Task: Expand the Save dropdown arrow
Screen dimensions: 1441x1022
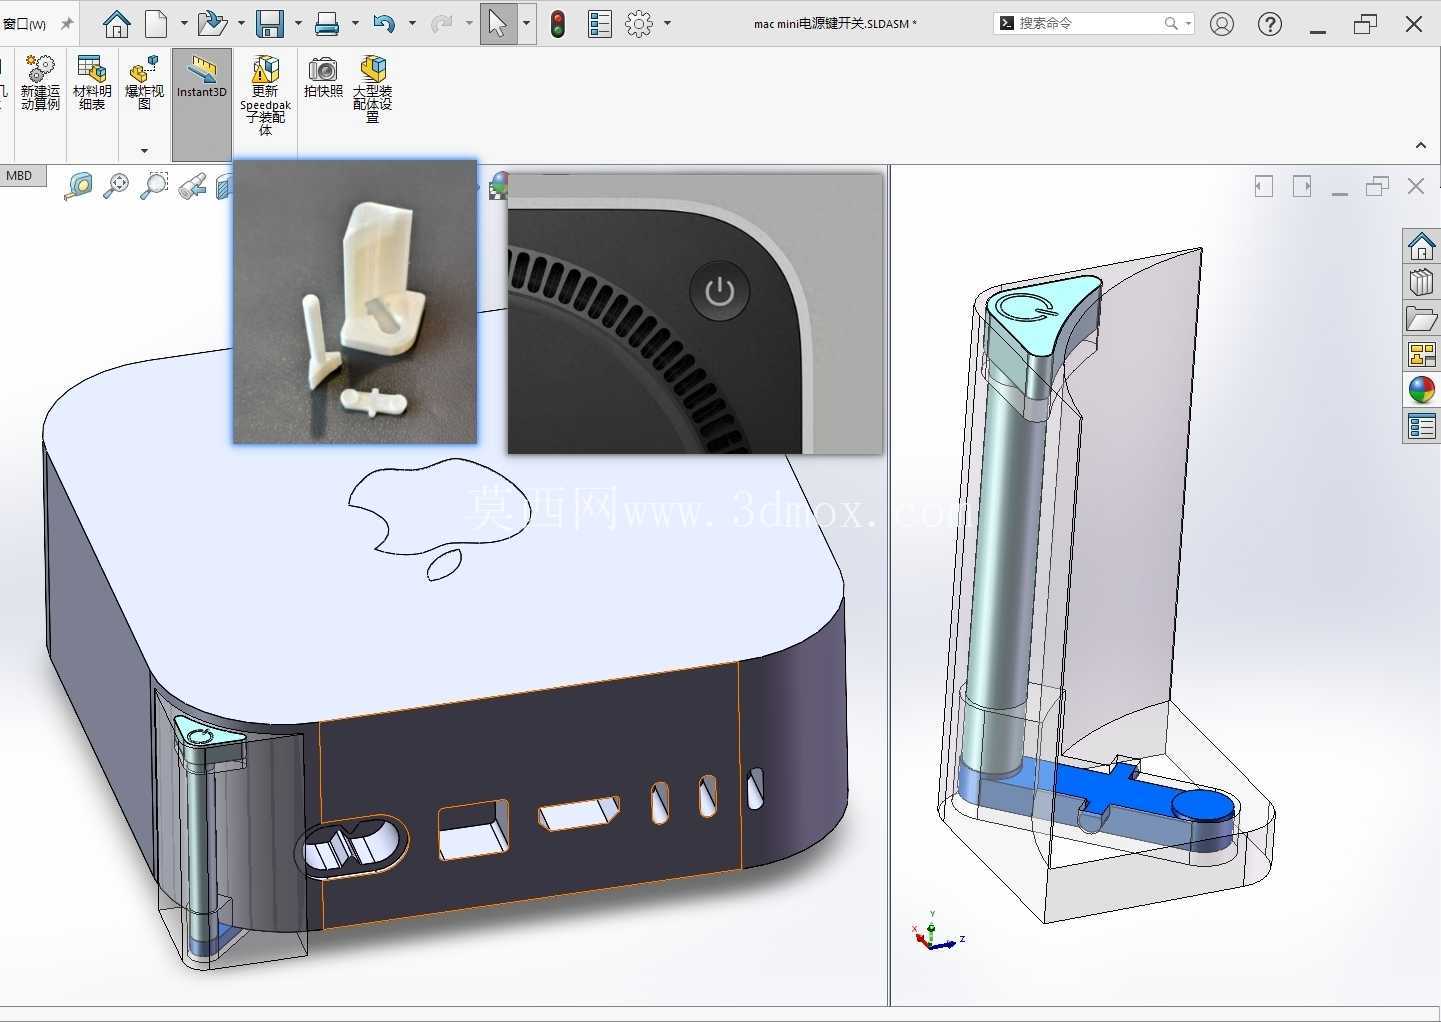Action: pos(298,23)
